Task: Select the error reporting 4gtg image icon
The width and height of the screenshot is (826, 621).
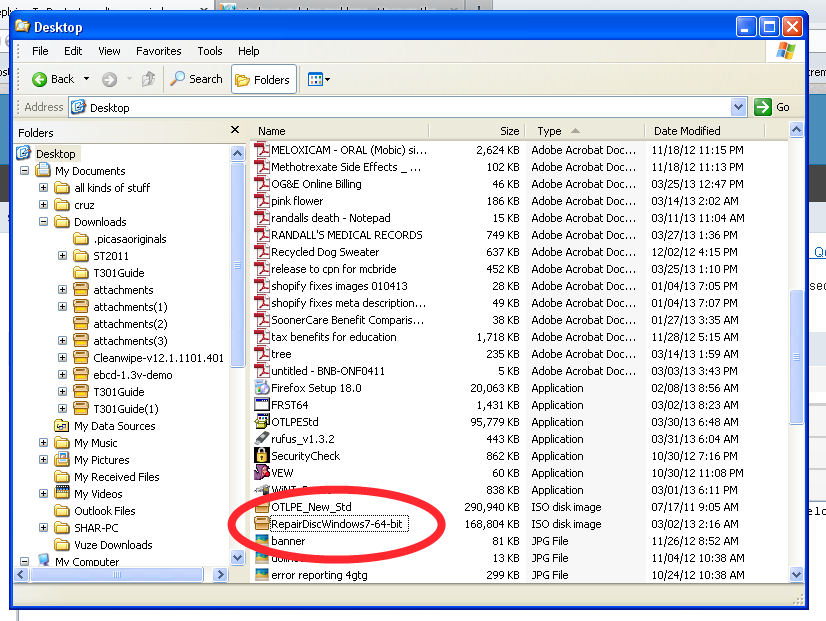Action: pos(262,575)
